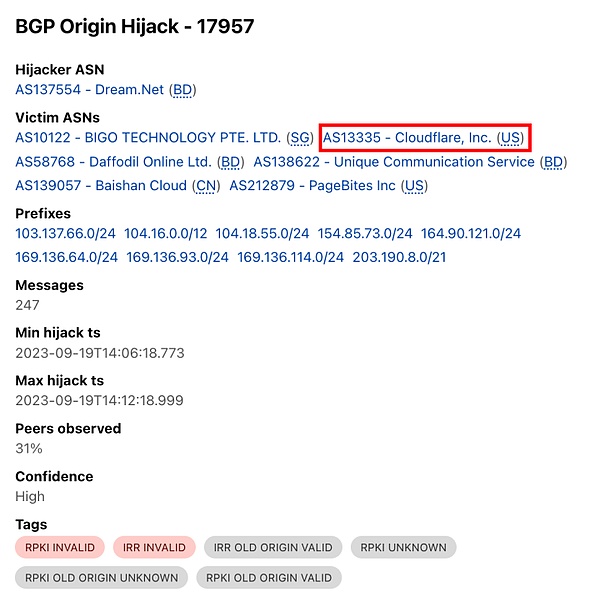Click the IRR OLD ORIGIN VALID tag
600x602 pixels.
pos(273,547)
